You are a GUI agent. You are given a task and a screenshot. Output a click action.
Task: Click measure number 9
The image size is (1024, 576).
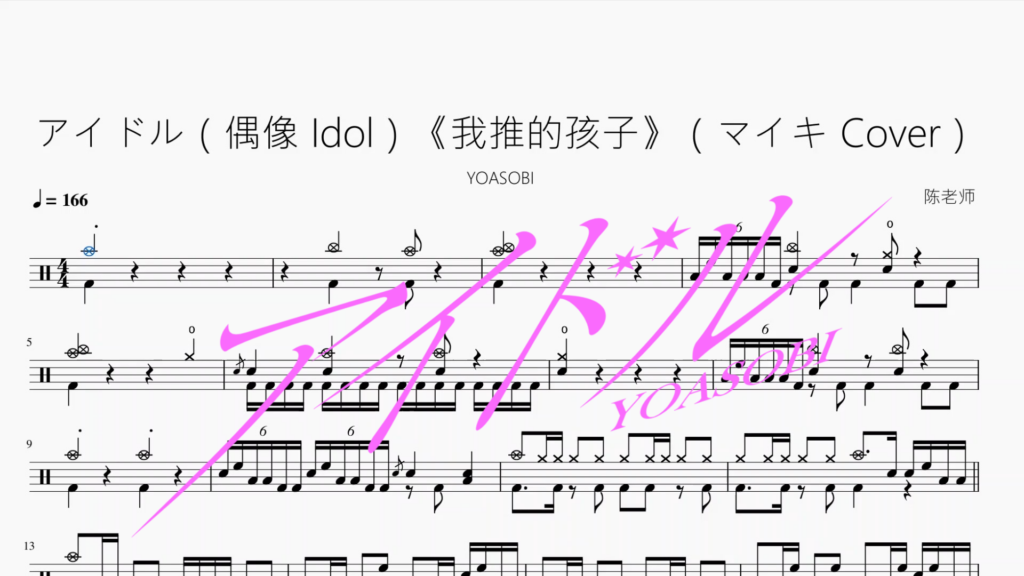pos(29,444)
